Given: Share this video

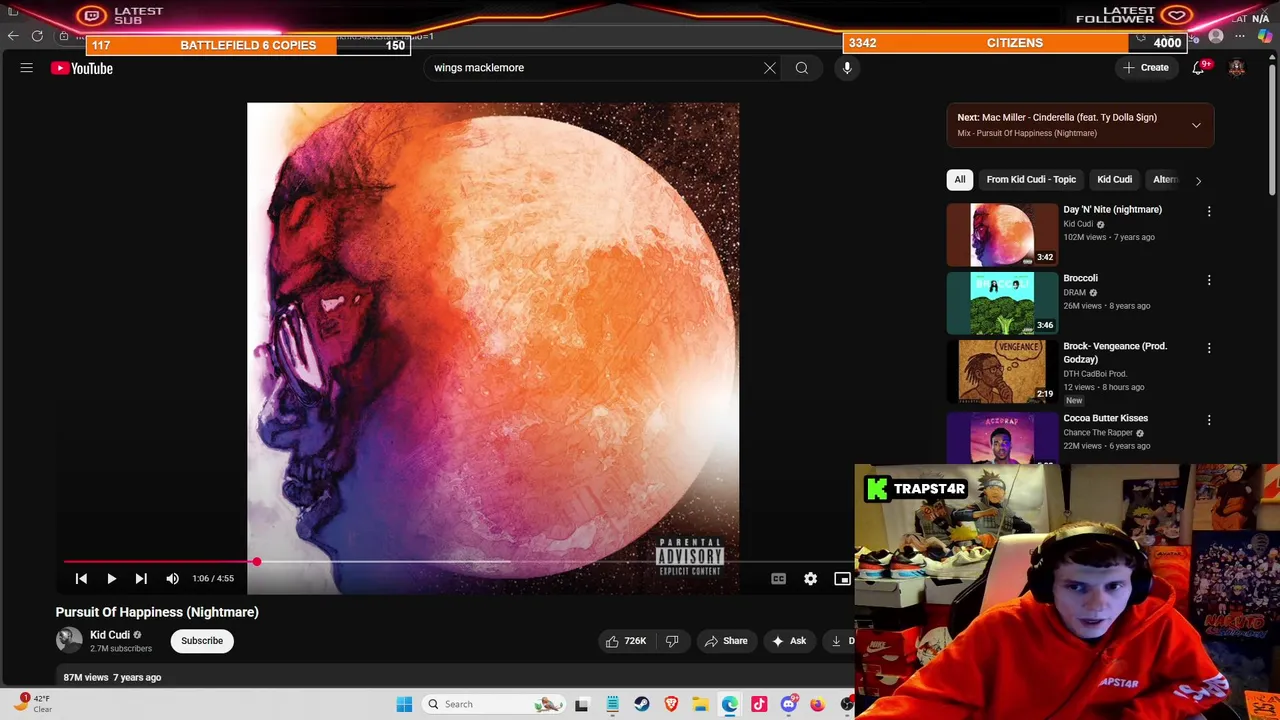Looking at the screenshot, I should point(726,641).
